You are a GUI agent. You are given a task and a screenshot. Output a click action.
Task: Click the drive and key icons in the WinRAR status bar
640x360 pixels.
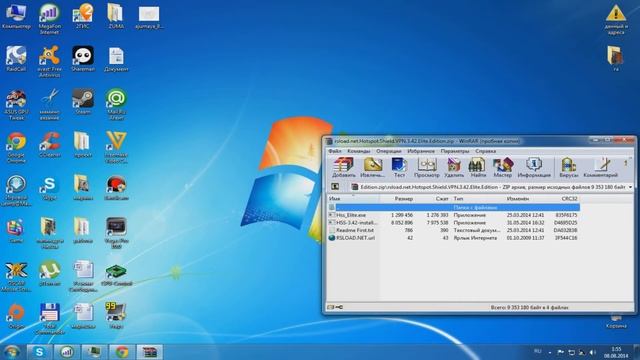coord(336,307)
